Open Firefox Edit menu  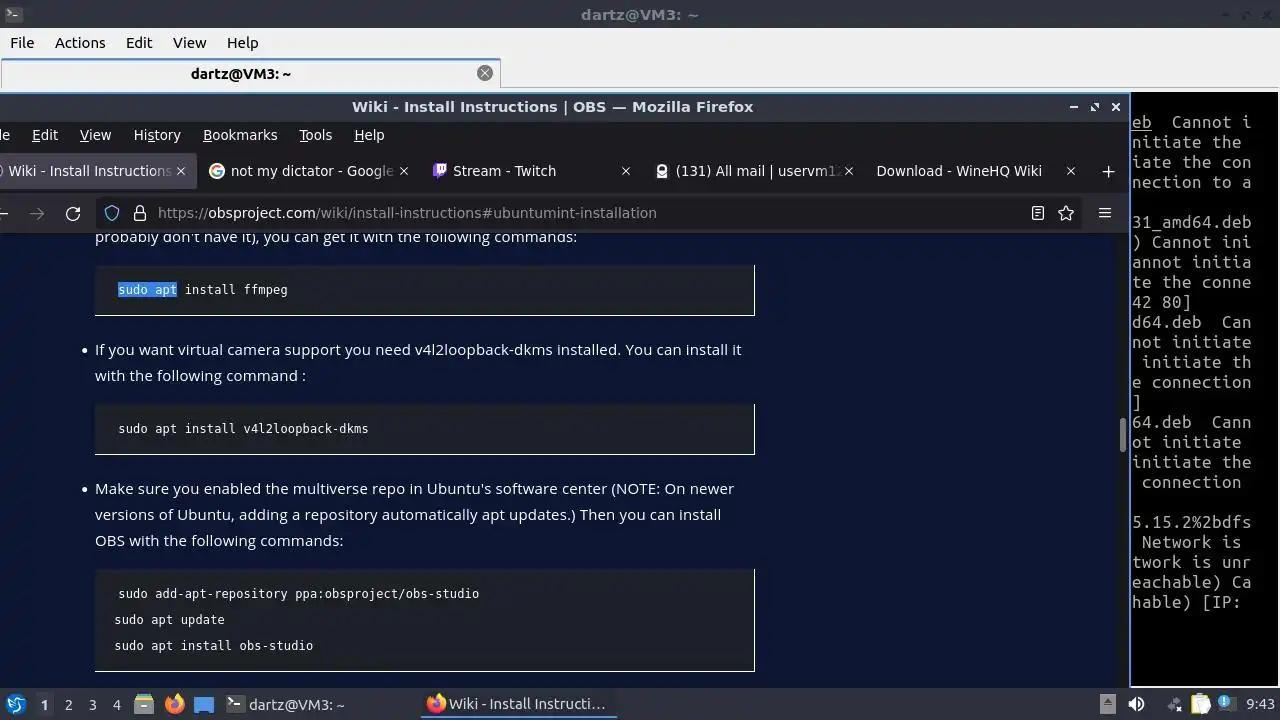[45, 135]
